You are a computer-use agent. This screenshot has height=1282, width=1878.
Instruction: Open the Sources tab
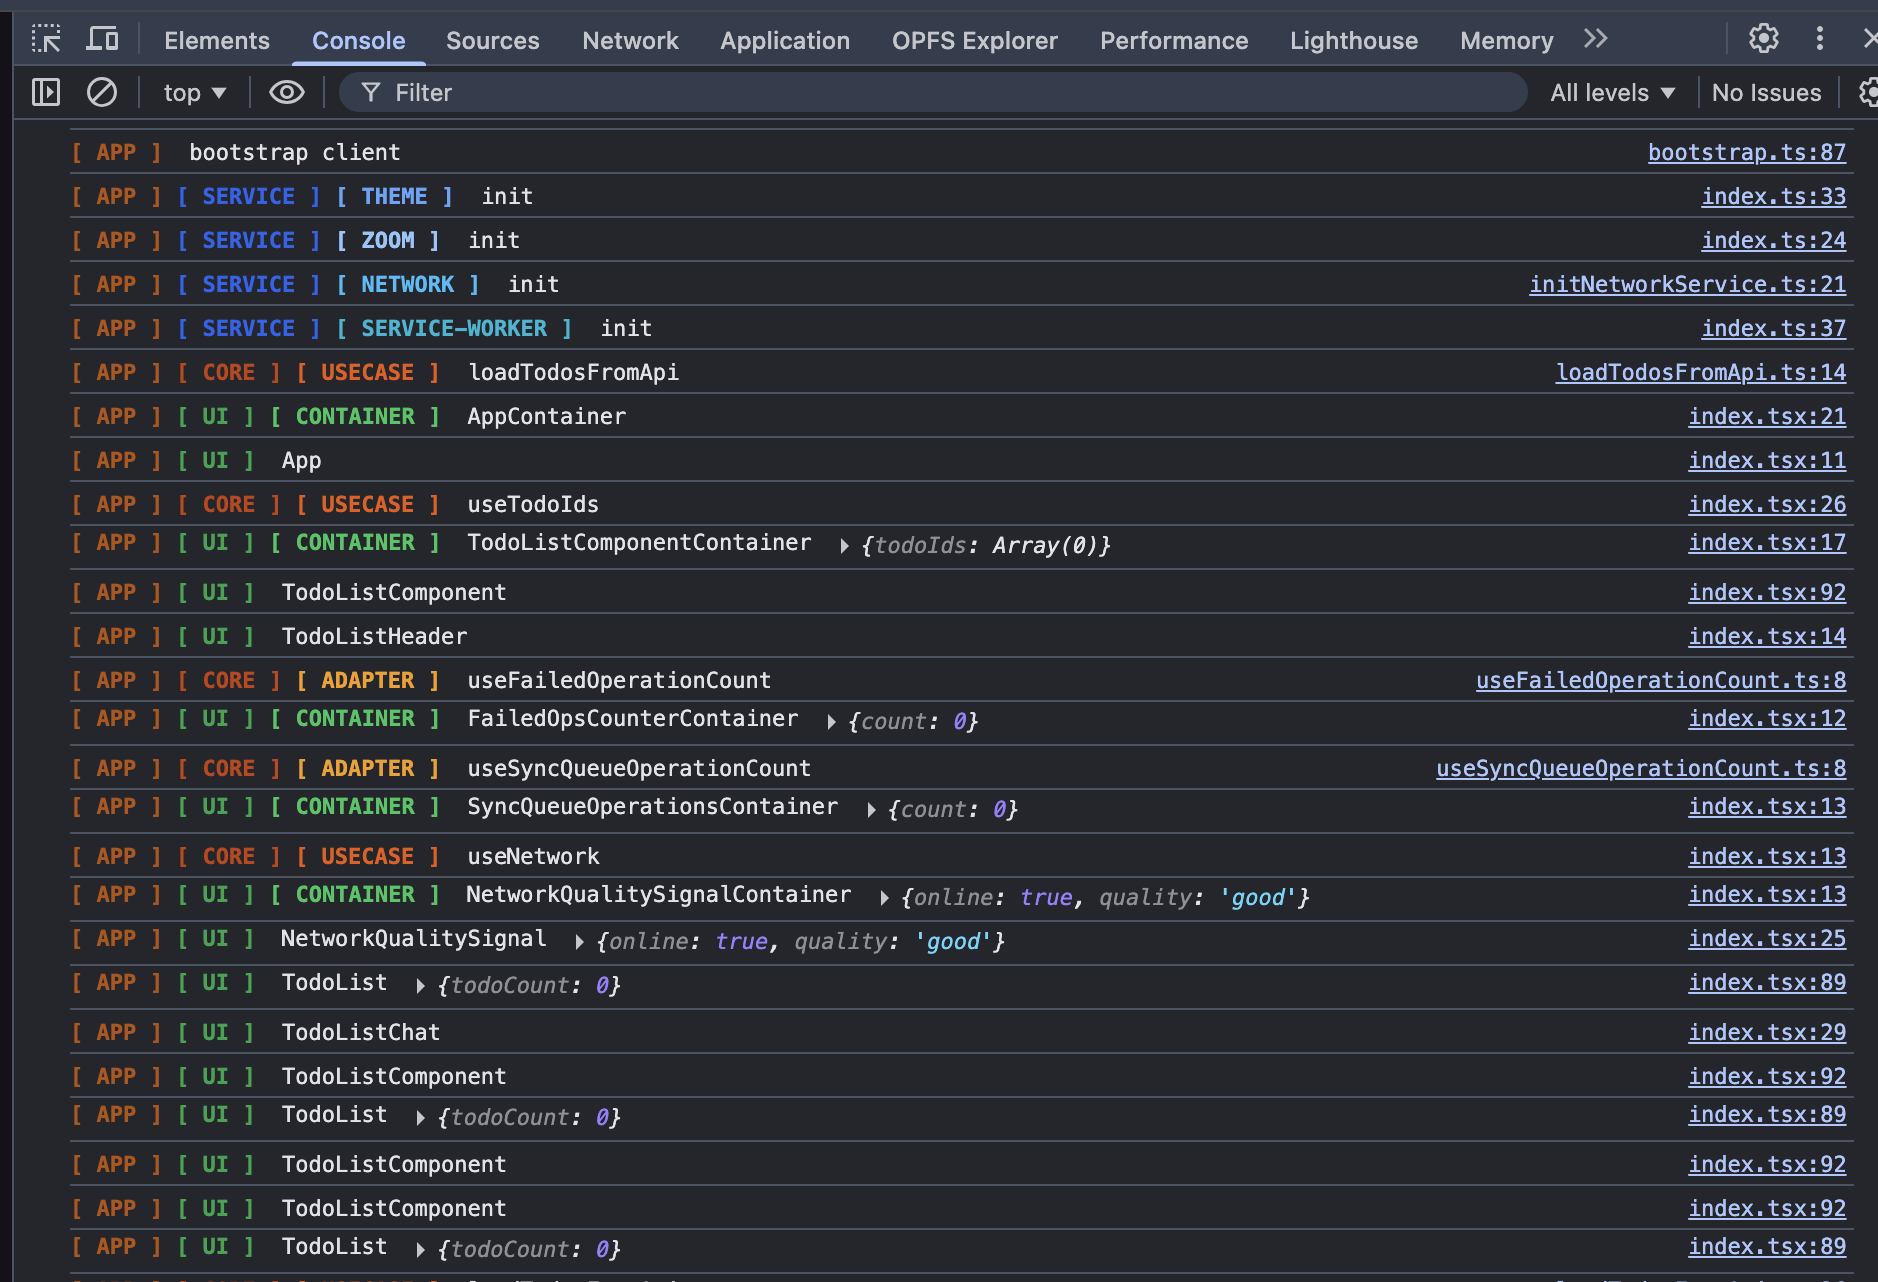[492, 40]
